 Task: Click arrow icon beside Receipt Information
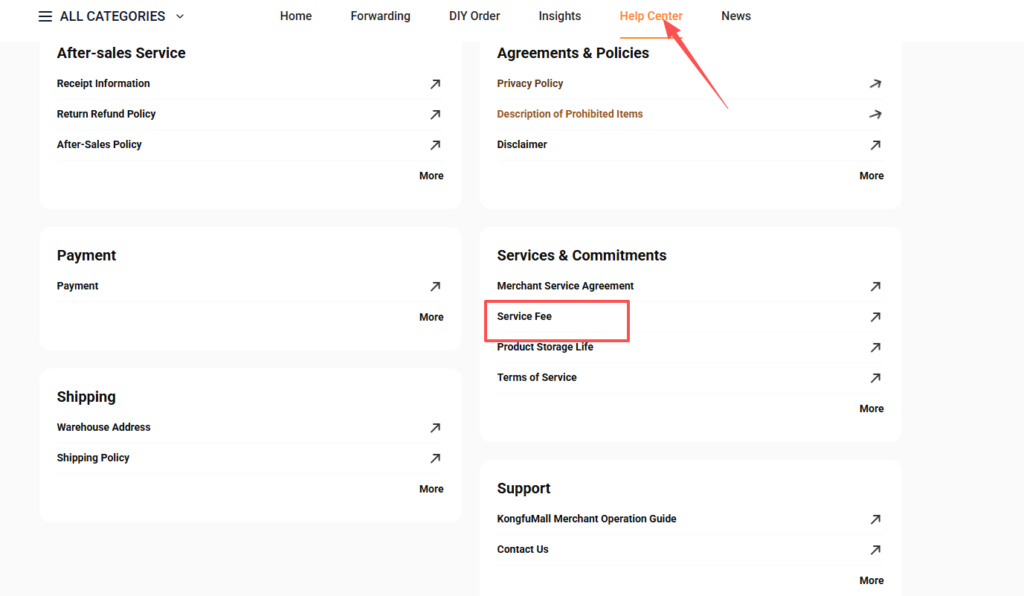[x=435, y=84]
